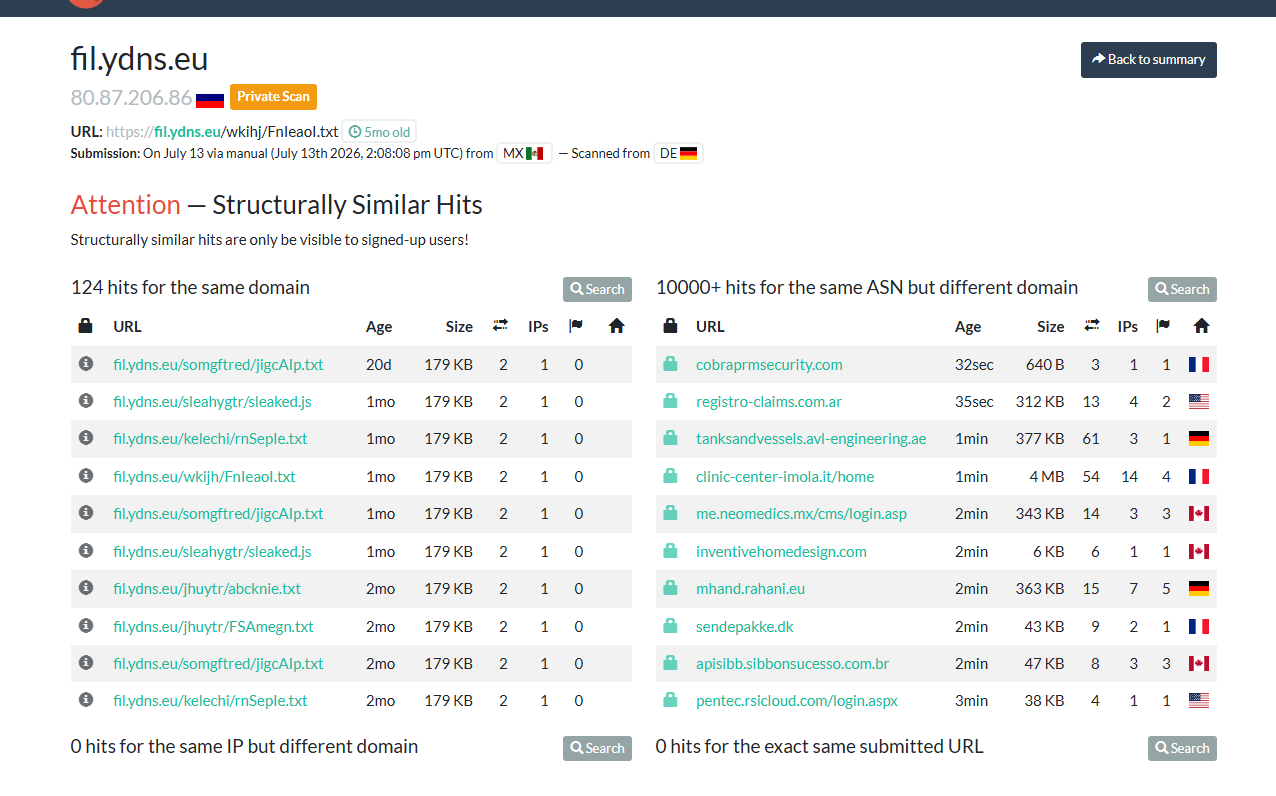Click lock icon for clinic-center-imola.it/home row
Image resolution: width=1276 pixels, height=796 pixels.
click(x=670, y=476)
